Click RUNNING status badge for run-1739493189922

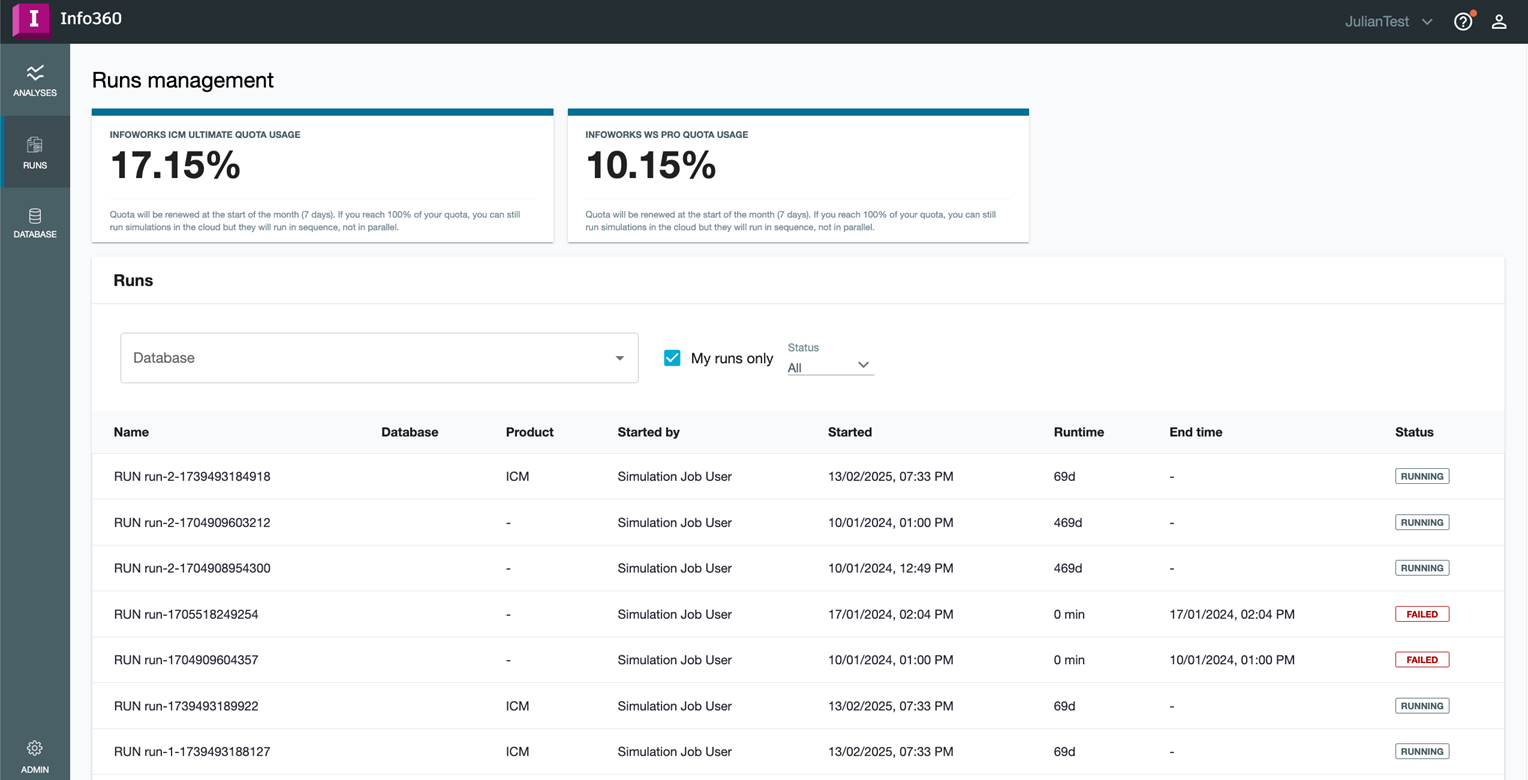tap(1422, 706)
